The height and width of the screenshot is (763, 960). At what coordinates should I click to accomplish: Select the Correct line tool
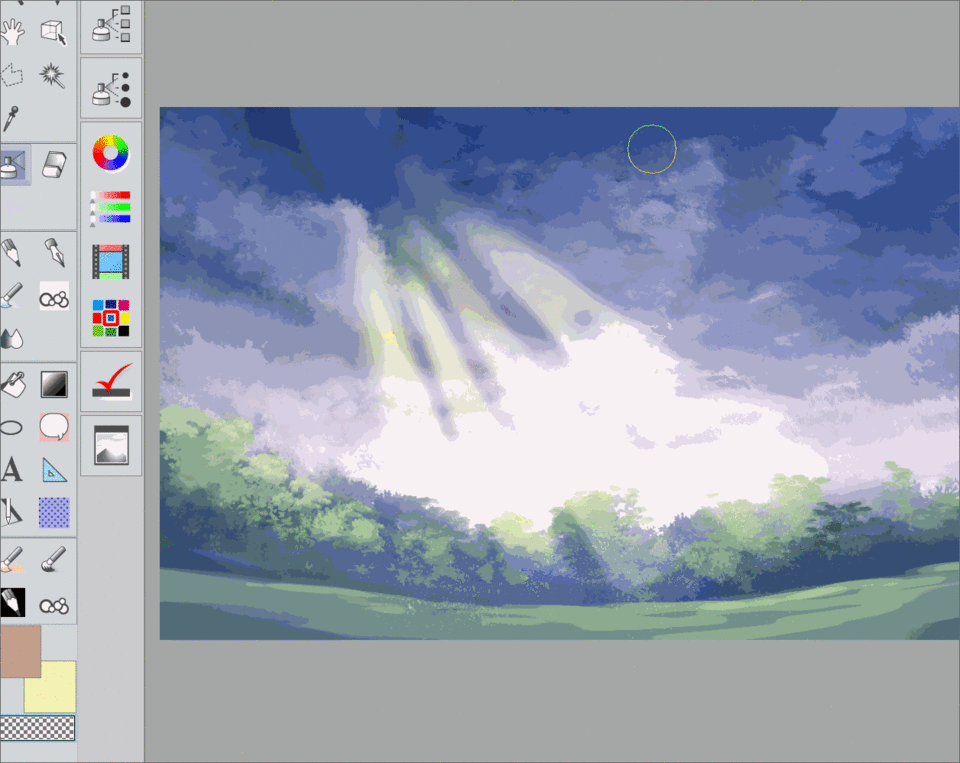12,512
